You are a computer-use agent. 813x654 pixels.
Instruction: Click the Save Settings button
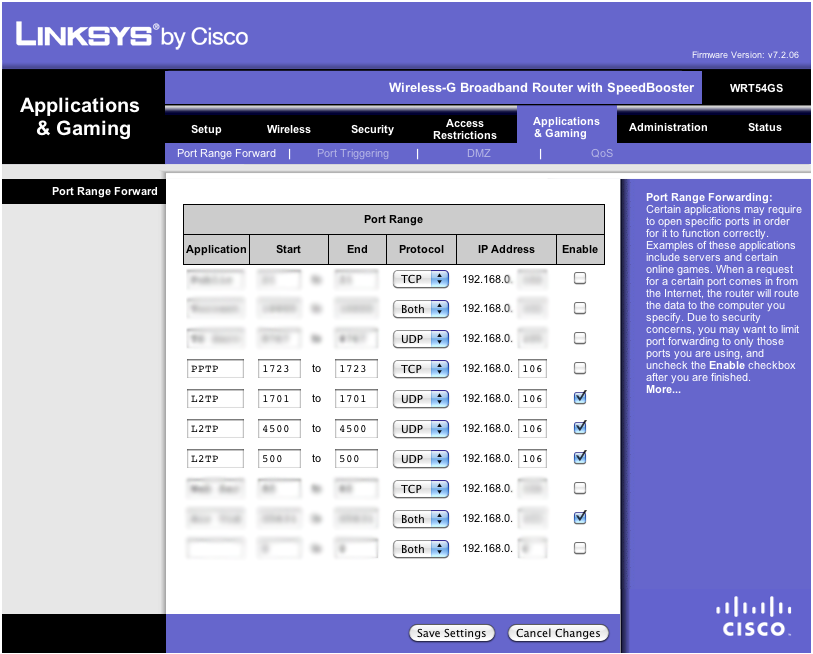[452, 633]
